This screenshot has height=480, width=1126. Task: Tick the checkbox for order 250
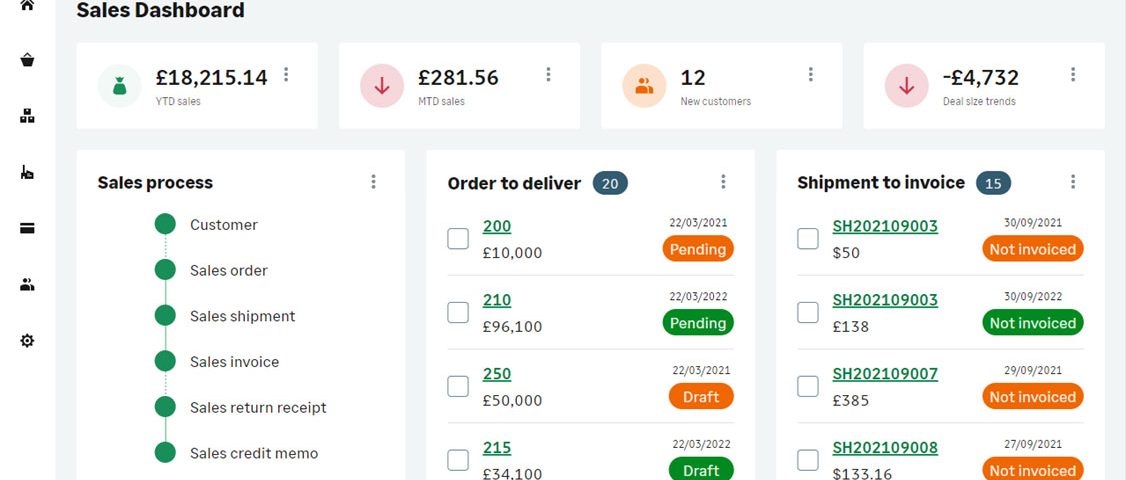click(x=458, y=386)
